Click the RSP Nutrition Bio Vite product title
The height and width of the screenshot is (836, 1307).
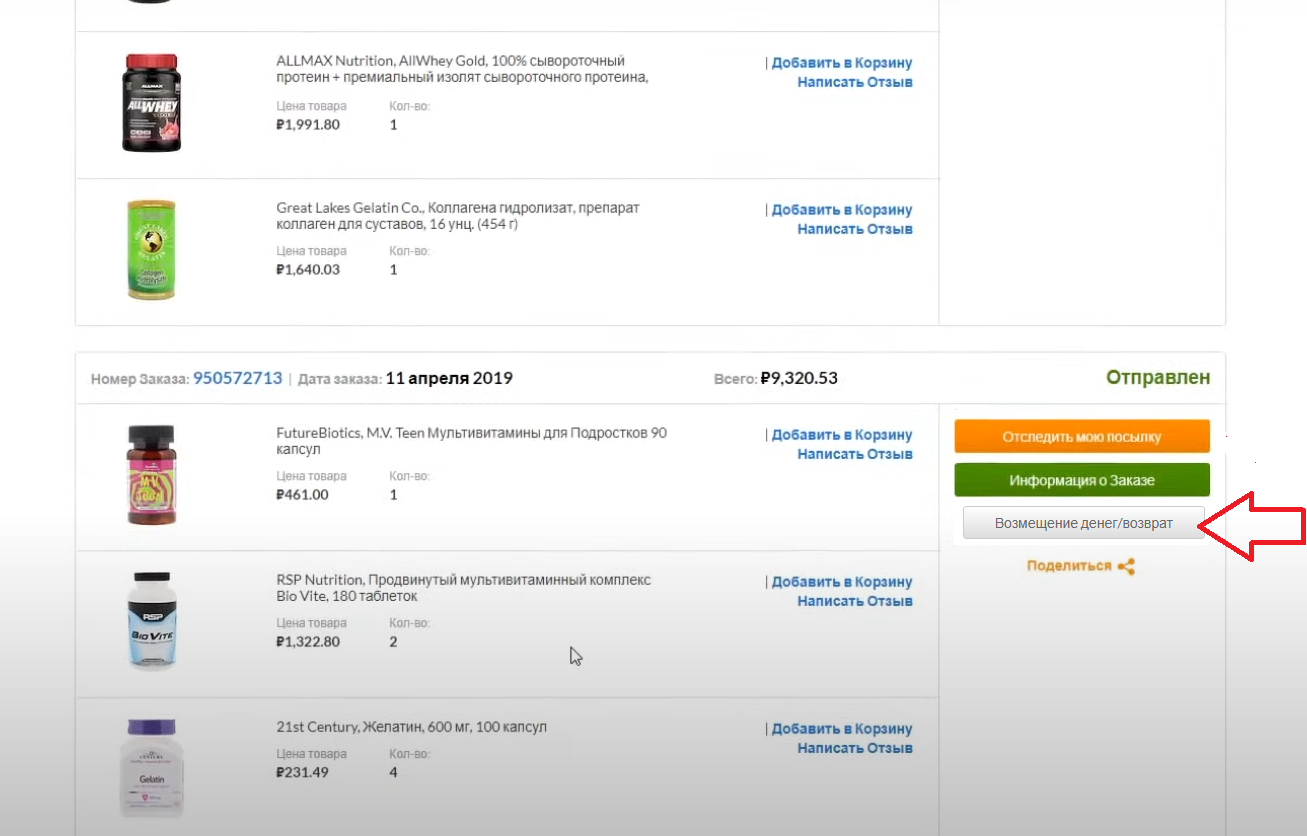click(463, 588)
